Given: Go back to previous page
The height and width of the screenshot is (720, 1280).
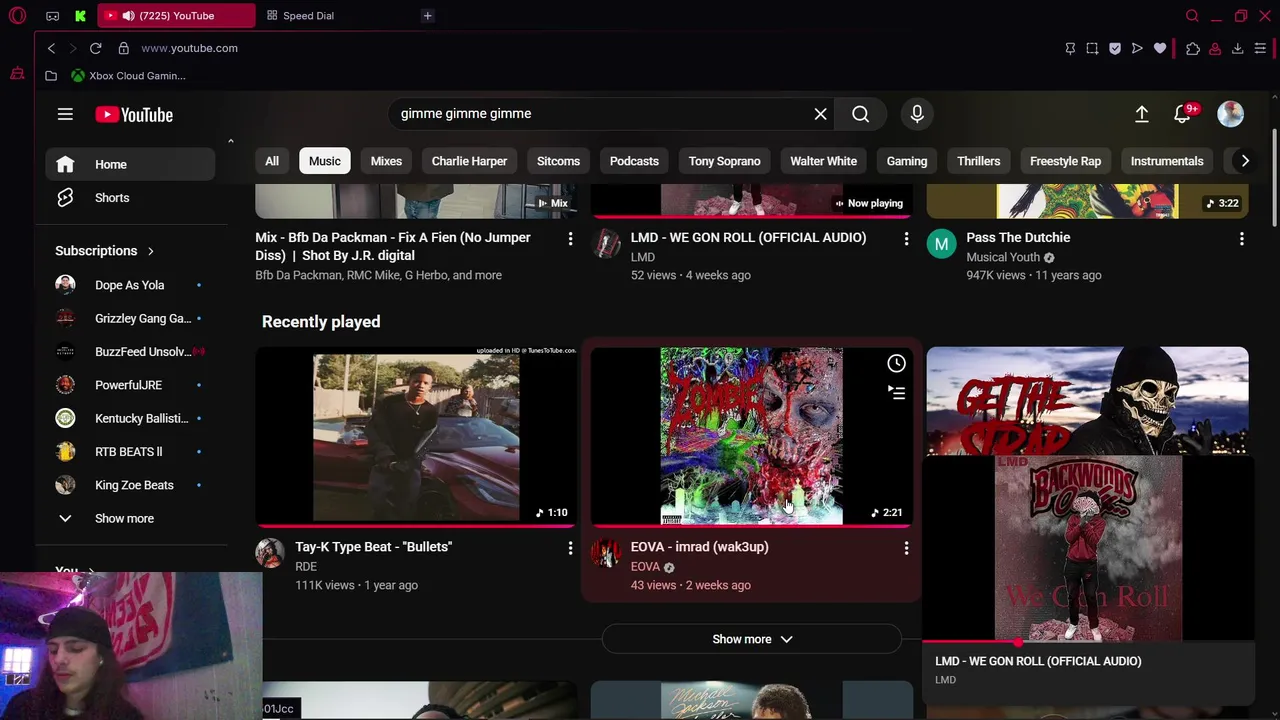Looking at the screenshot, I should (x=52, y=48).
